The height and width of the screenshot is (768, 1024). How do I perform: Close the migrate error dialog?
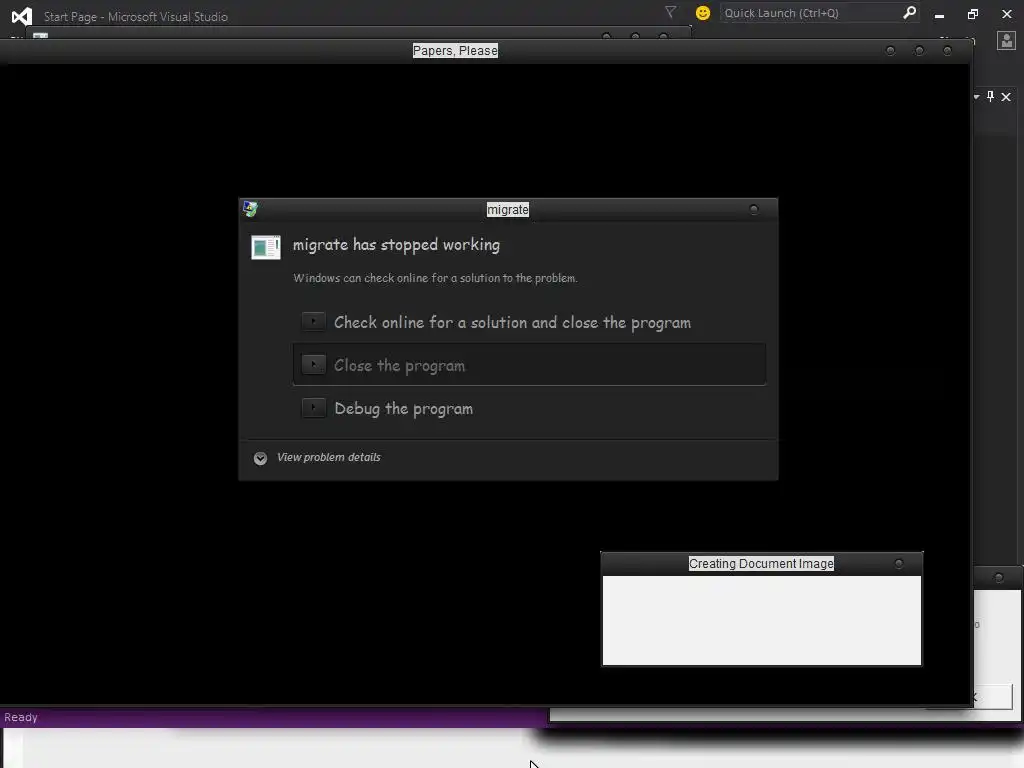pyautogui.click(x=754, y=209)
